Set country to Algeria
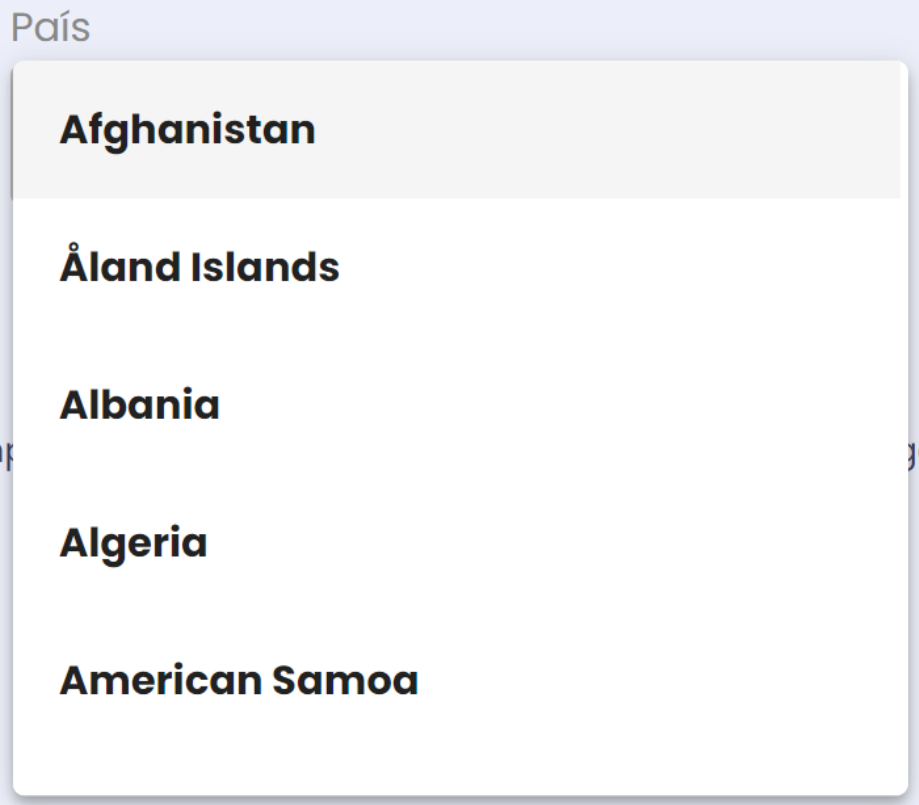Viewport: 919px width, 805px height. pyautogui.click(x=133, y=544)
